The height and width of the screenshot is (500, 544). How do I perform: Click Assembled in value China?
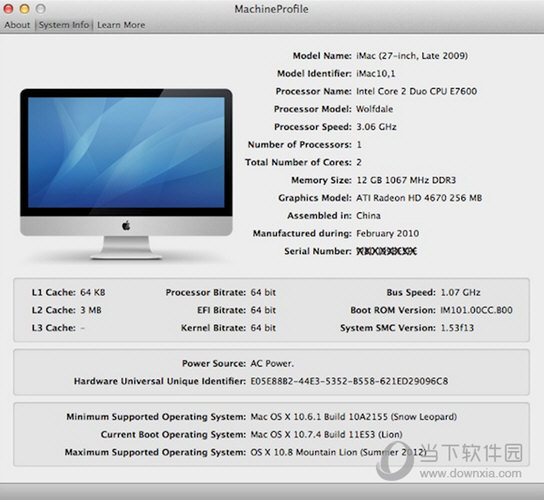[x=368, y=215]
